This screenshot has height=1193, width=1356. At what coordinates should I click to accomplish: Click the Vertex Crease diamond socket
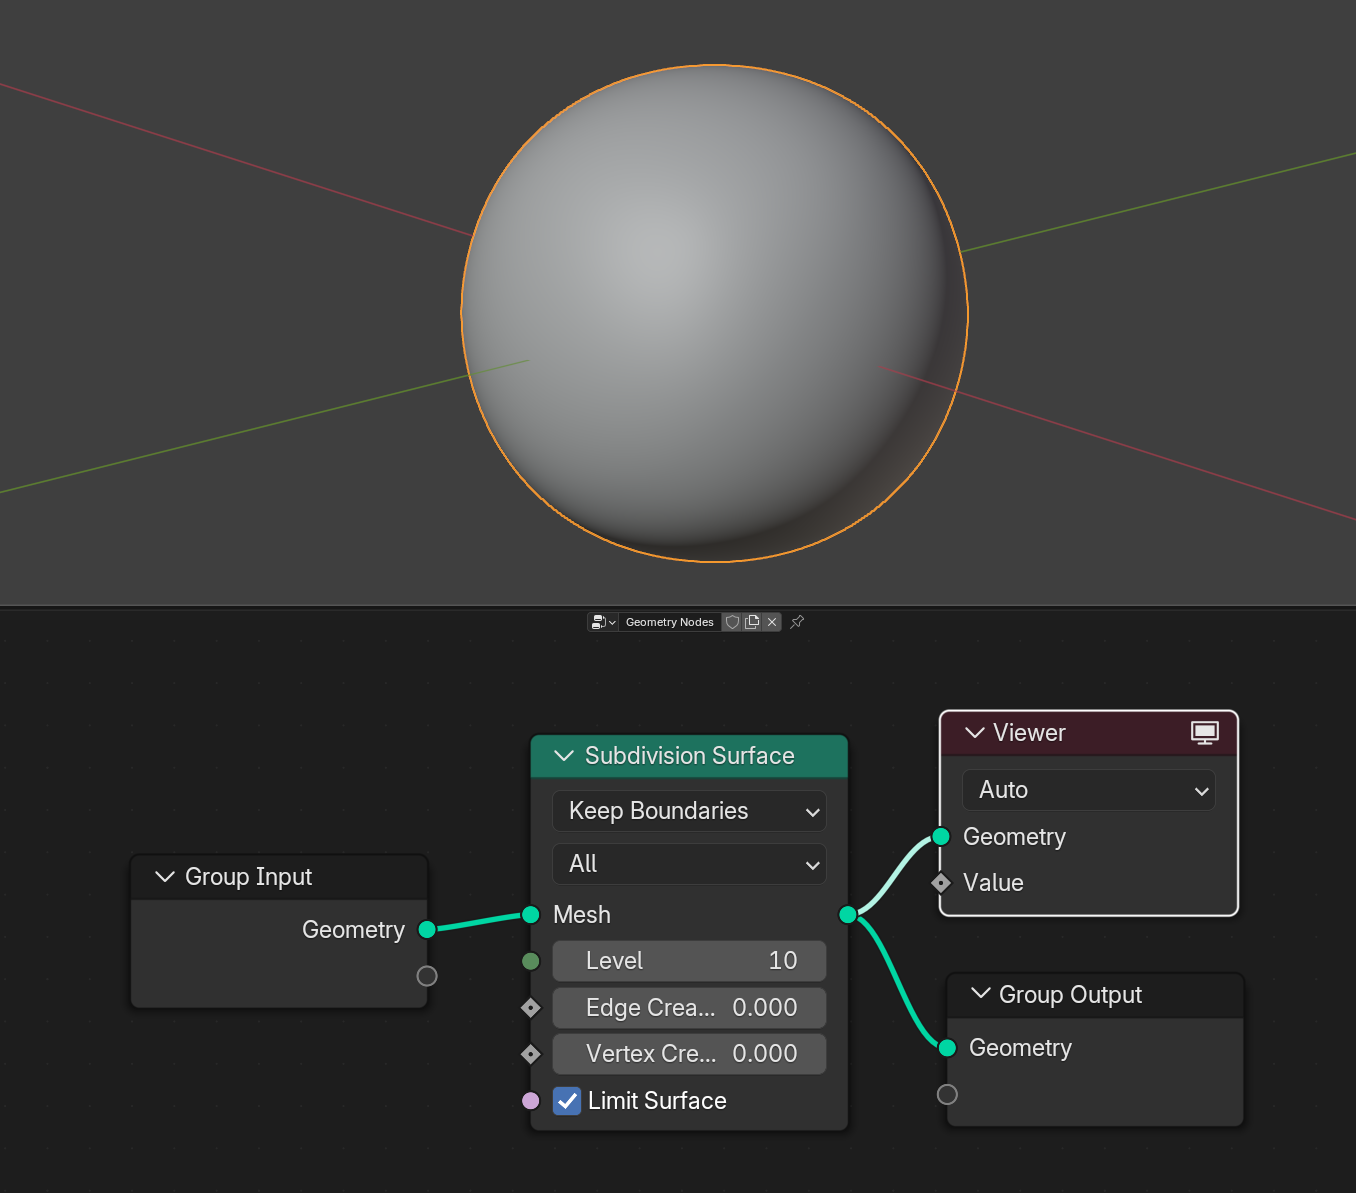pos(531,1054)
